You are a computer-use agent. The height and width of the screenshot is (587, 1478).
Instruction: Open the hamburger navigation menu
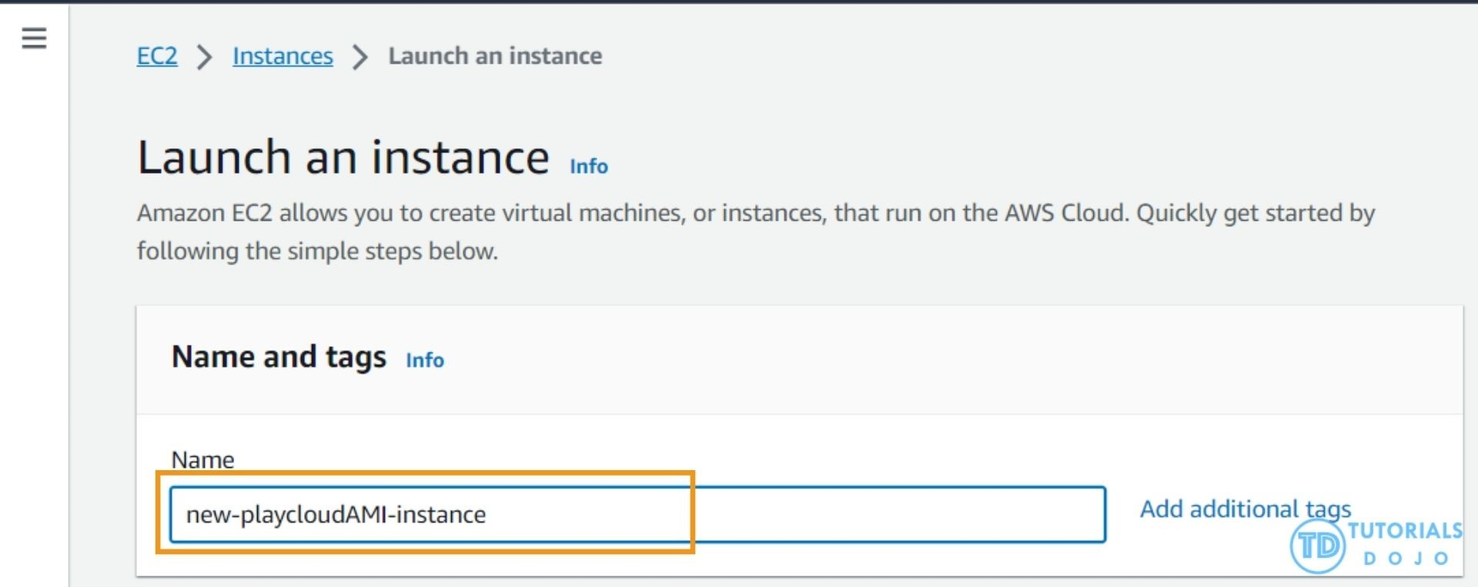[x=34, y=39]
